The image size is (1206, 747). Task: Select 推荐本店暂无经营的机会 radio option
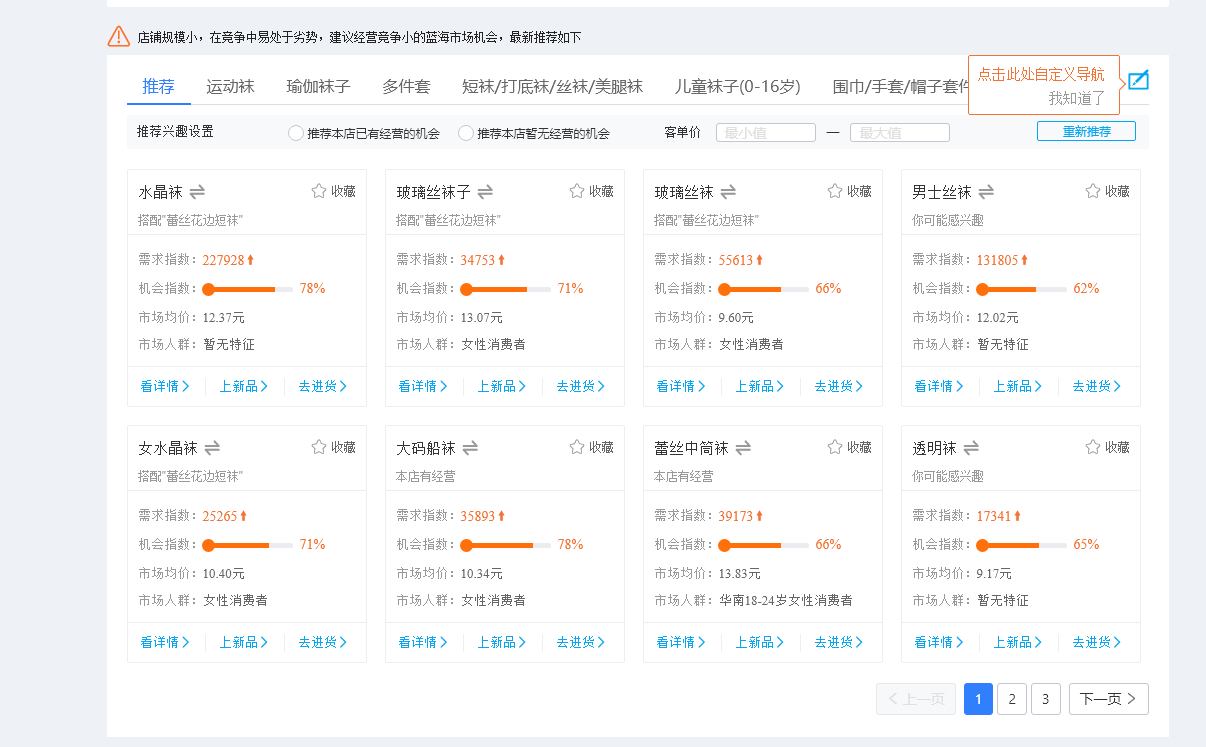coord(466,133)
